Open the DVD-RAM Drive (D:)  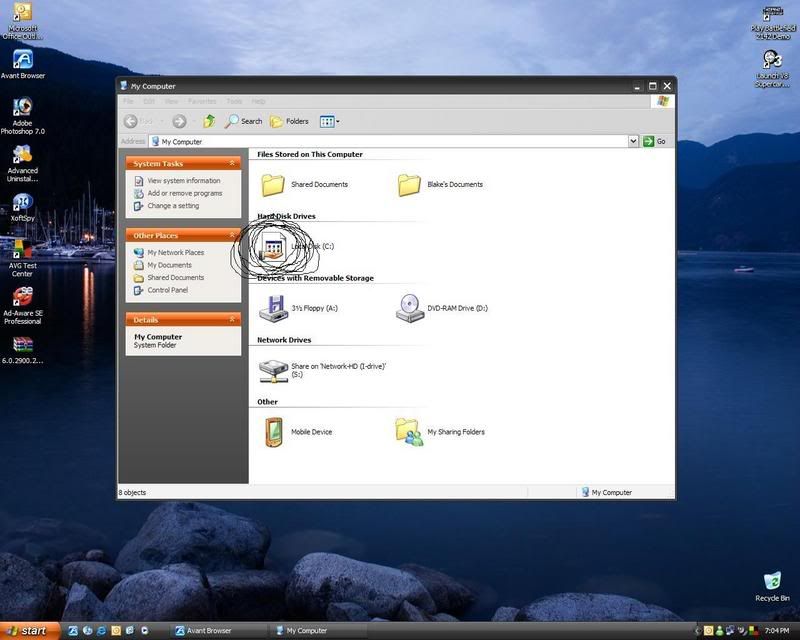[409, 308]
